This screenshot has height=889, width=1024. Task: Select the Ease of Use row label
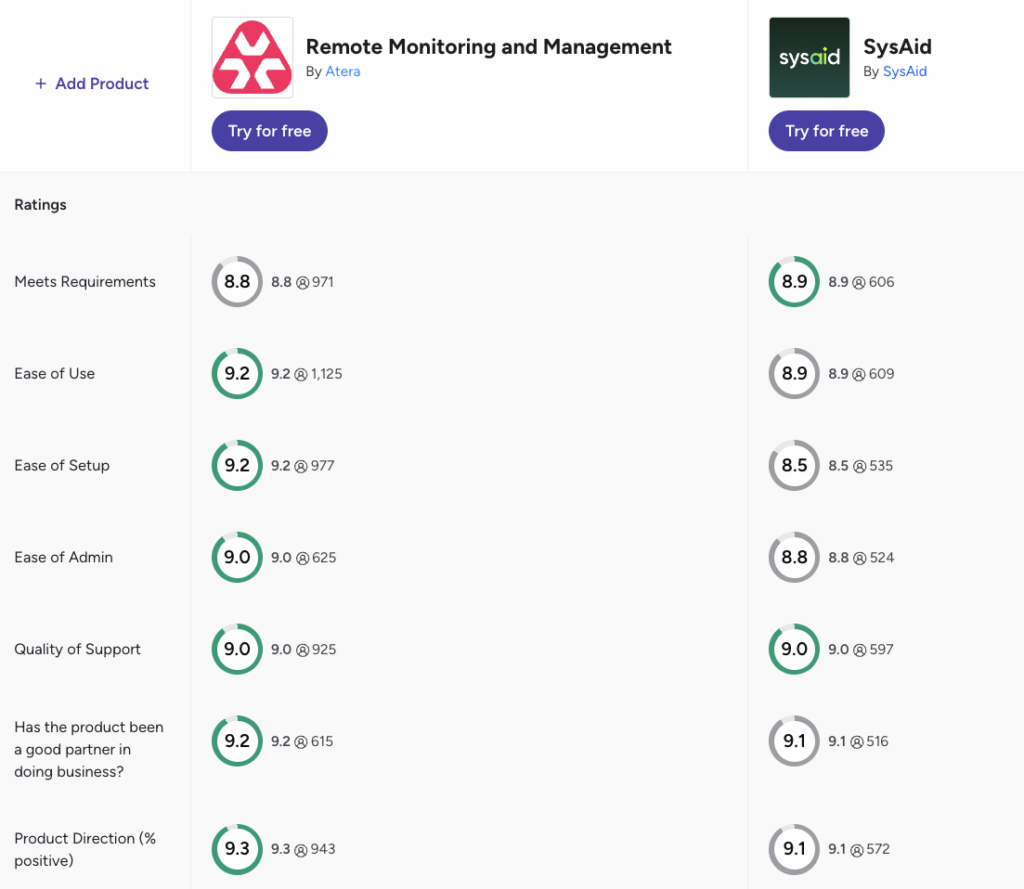click(x=55, y=374)
